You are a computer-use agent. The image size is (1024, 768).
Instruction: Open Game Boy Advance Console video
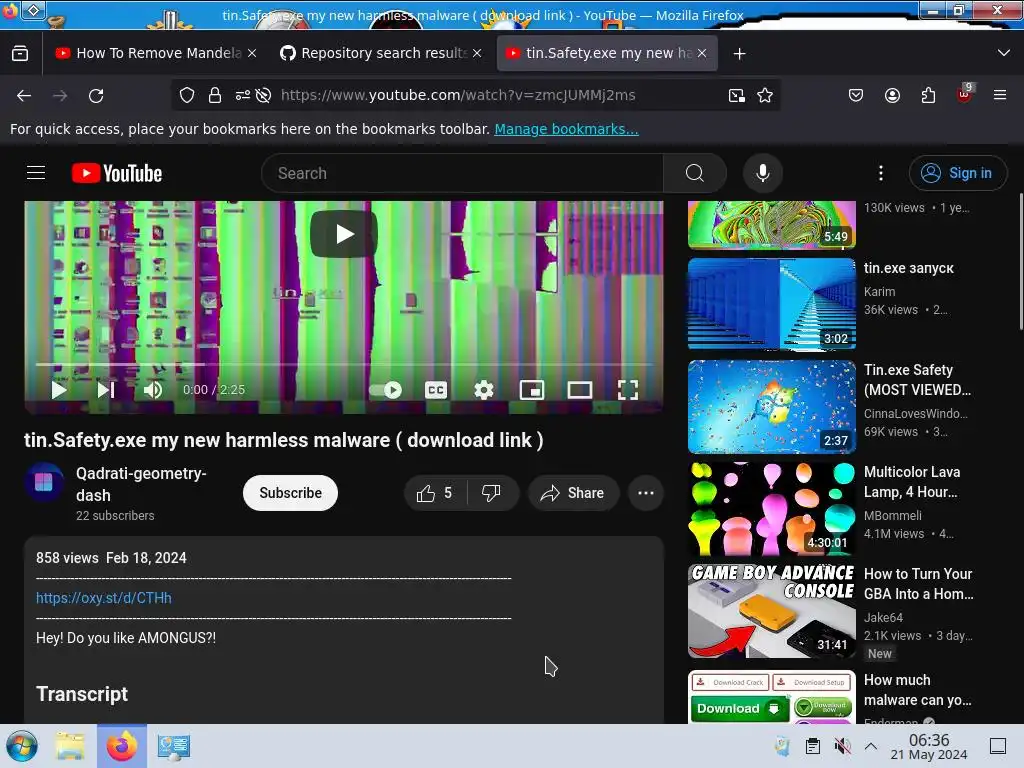pyautogui.click(x=771, y=611)
